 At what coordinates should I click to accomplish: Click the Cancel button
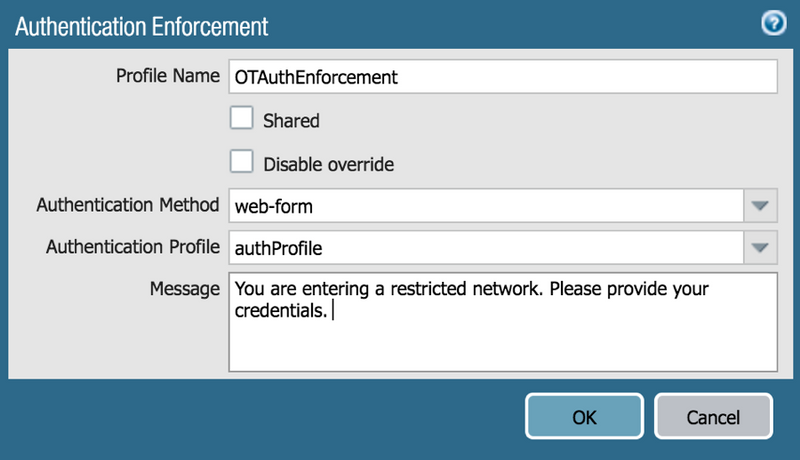pos(713,417)
